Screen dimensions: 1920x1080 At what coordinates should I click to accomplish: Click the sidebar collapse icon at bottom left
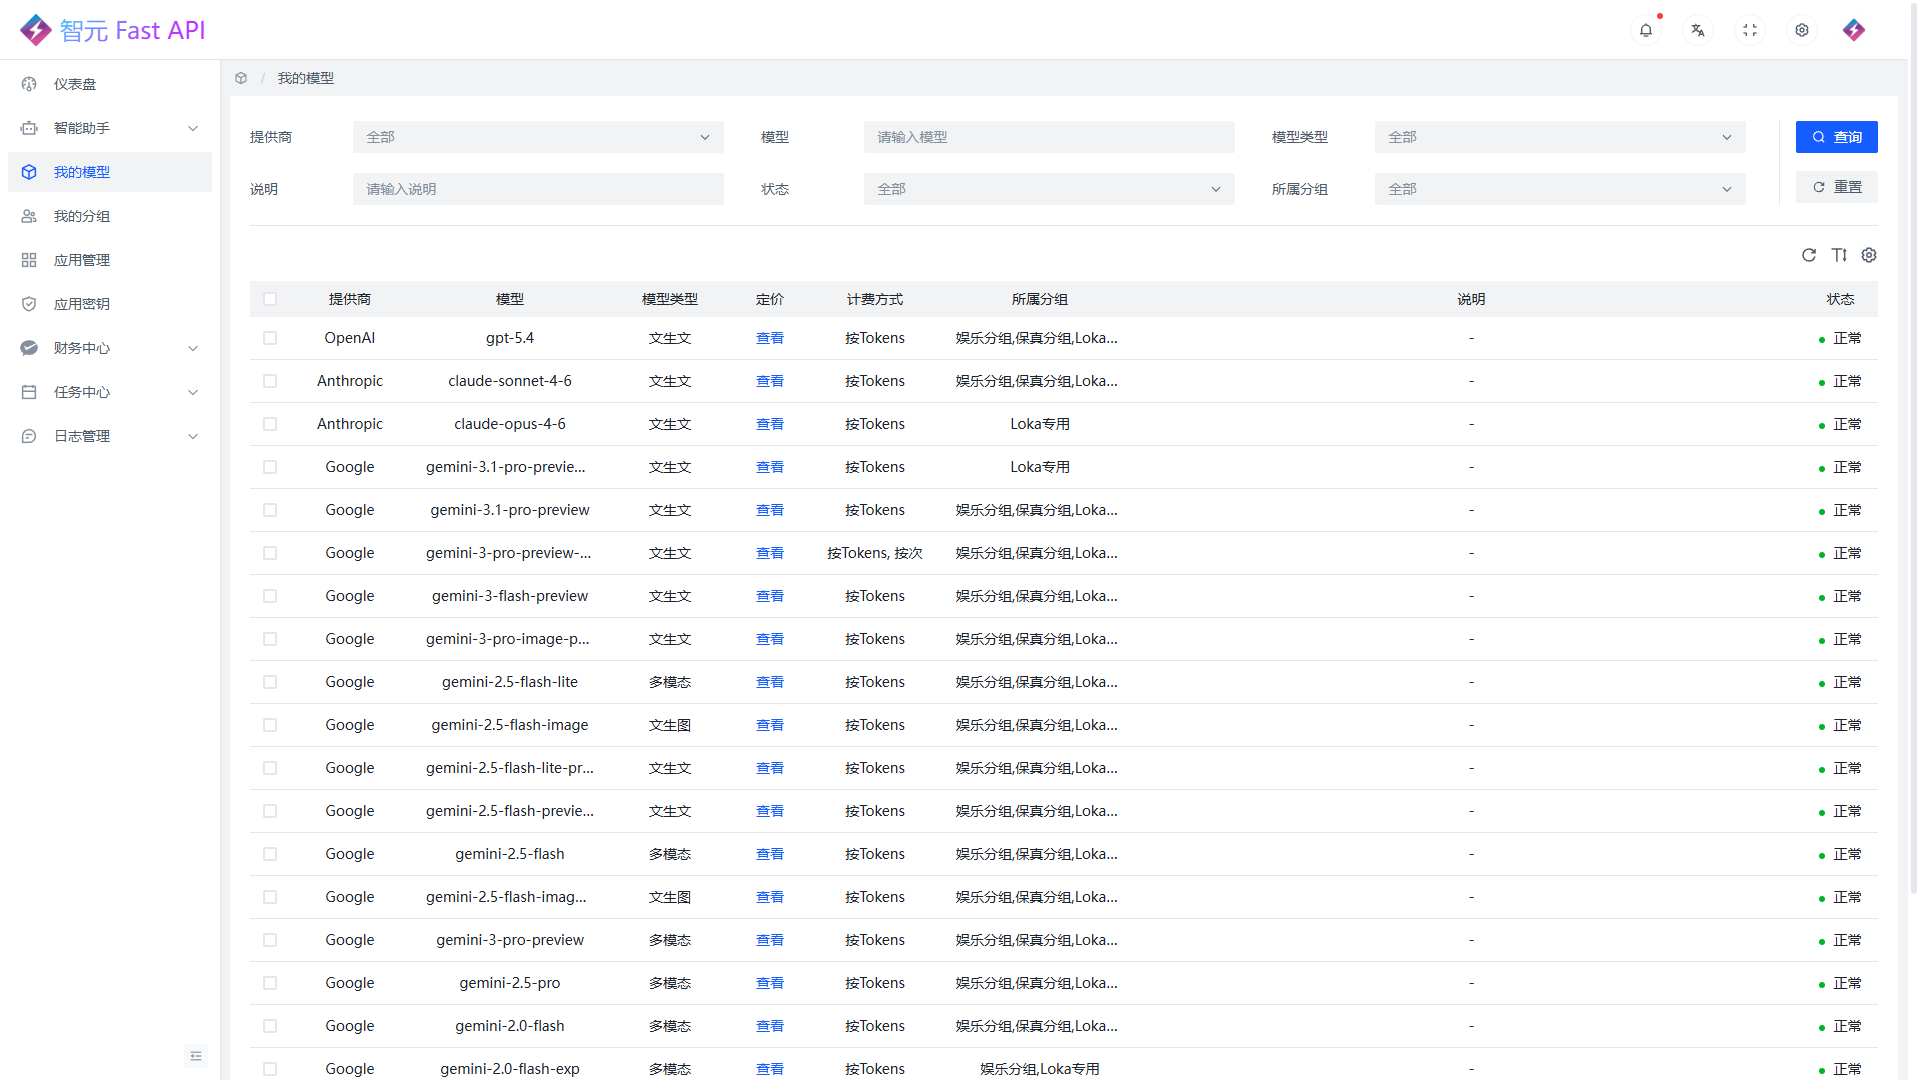(x=196, y=1056)
